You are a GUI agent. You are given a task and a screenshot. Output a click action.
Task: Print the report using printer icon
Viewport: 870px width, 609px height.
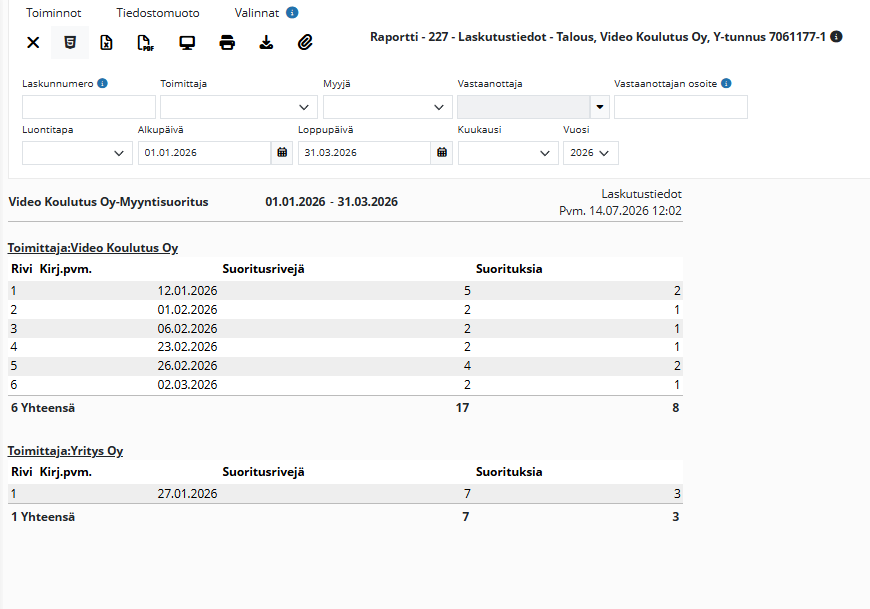[227, 42]
